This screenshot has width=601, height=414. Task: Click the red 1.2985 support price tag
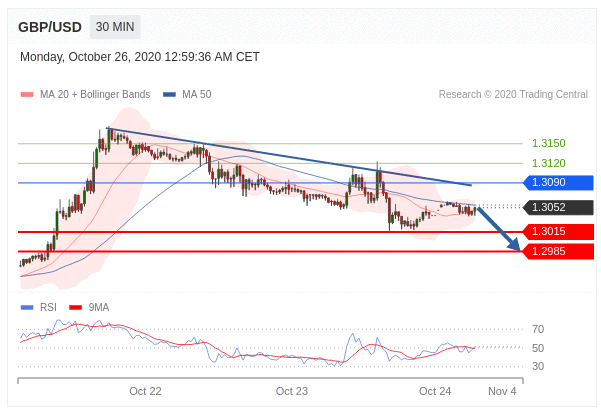tap(558, 251)
